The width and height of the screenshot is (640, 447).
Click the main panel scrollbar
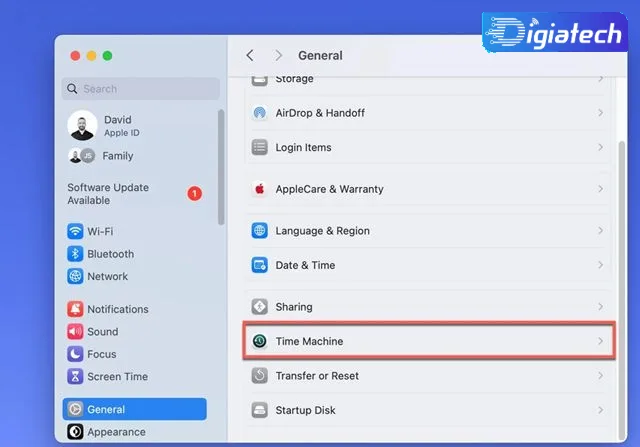pyautogui.click(x=621, y=290)
